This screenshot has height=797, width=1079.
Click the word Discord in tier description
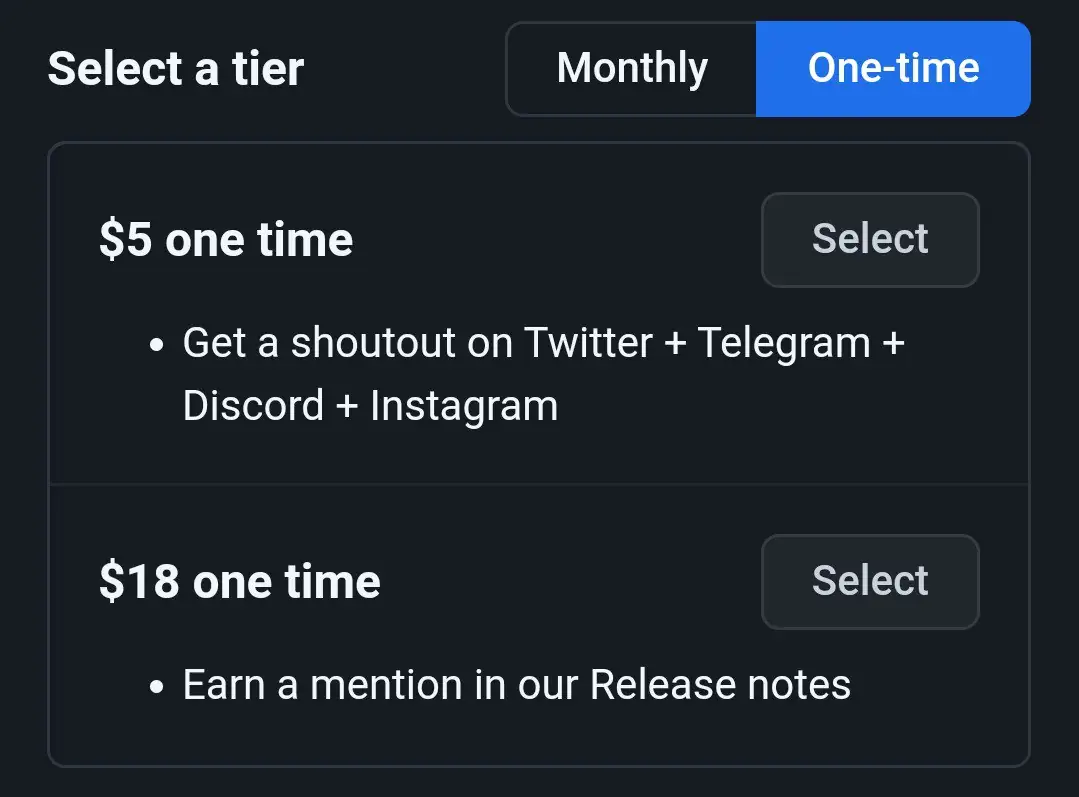253,405
